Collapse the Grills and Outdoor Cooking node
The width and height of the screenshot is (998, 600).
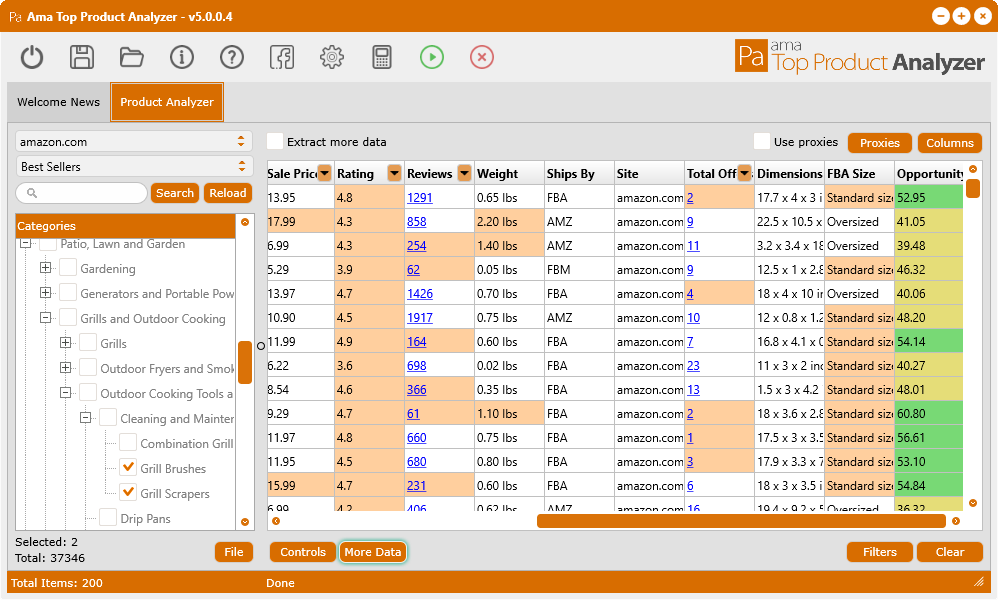coord(45,318)
